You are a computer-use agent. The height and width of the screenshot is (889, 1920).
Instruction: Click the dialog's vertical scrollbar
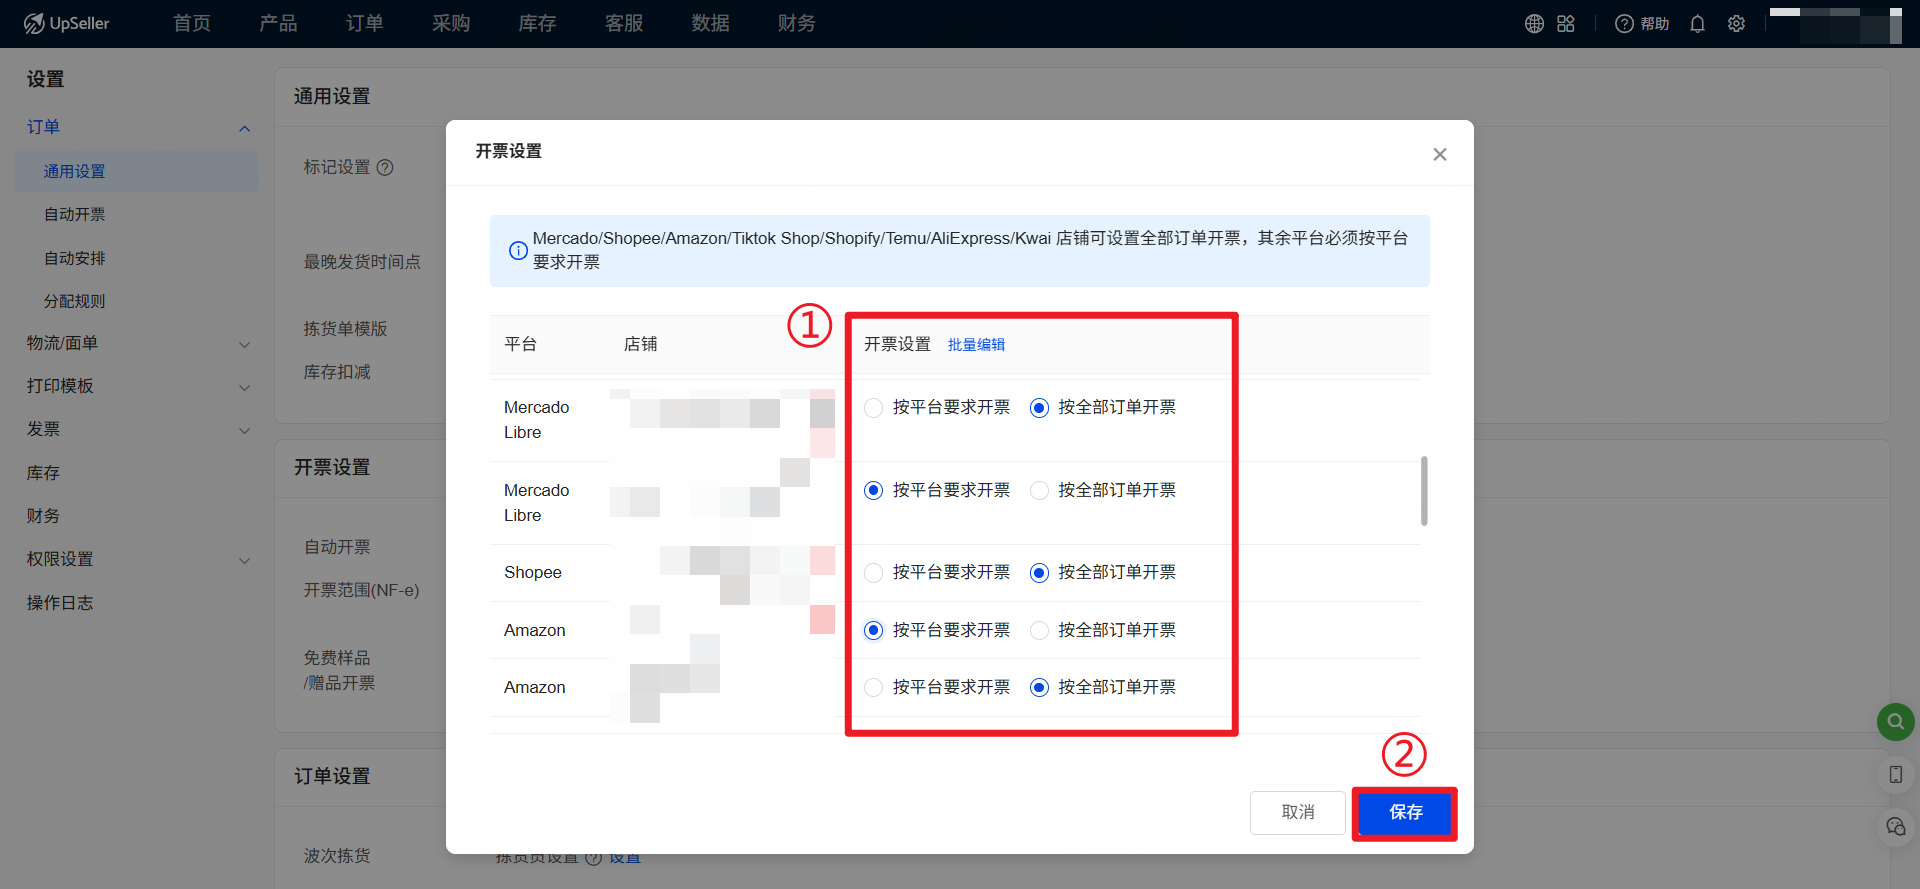pos(1424,491)
